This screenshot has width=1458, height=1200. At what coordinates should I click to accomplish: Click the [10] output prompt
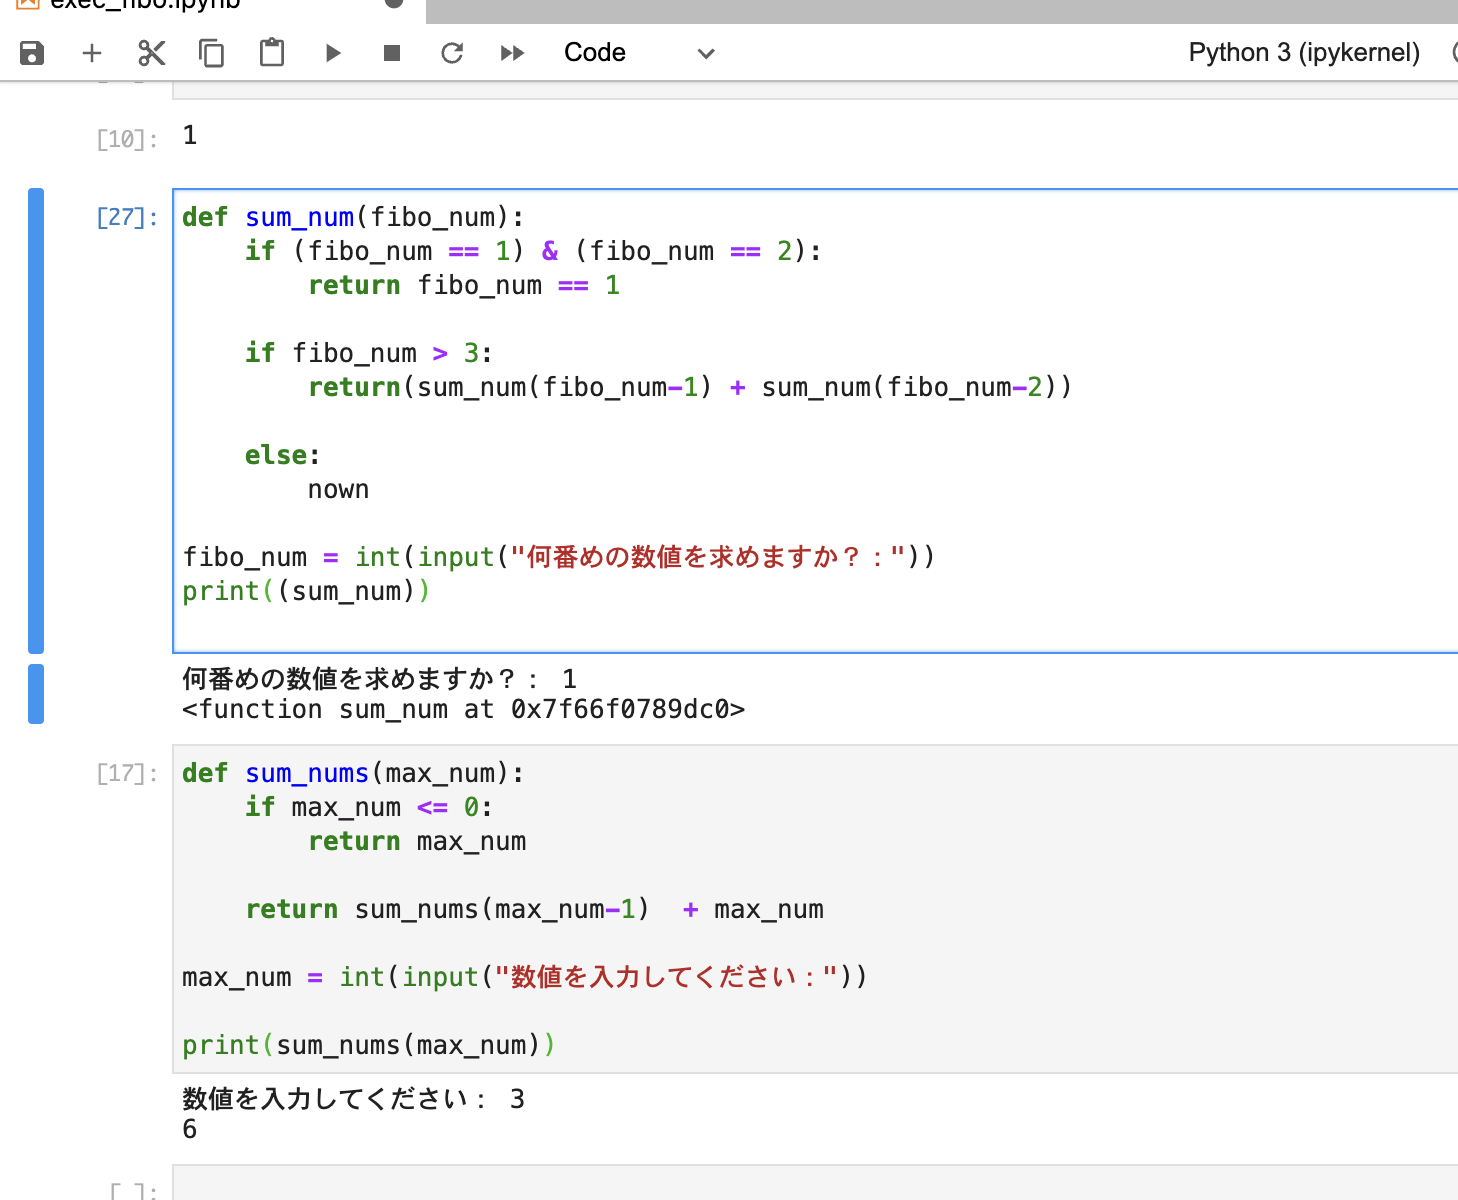[x=127, y=139]
